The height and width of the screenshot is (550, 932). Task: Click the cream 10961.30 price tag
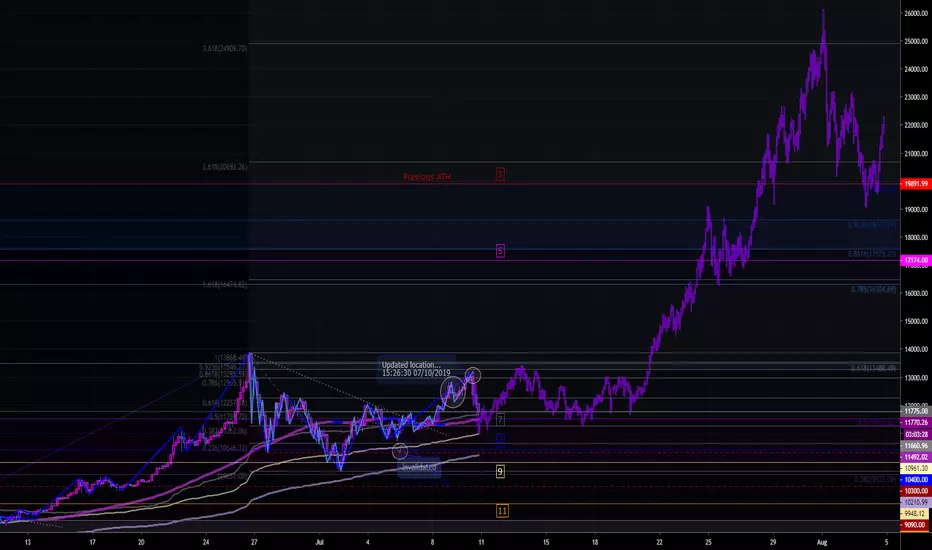[x=915, y=469]
